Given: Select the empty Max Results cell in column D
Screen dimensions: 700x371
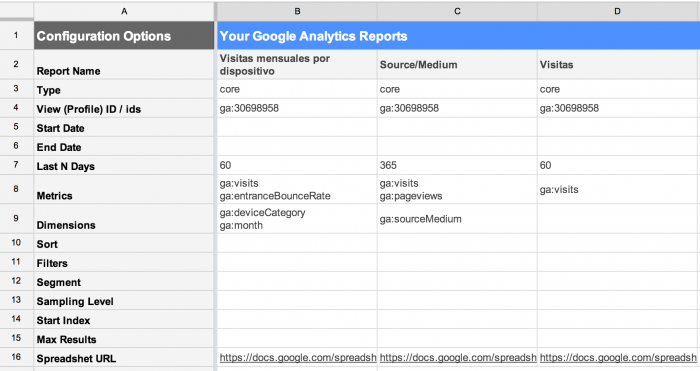Looking at the screenshot, I should coord(617,339).
